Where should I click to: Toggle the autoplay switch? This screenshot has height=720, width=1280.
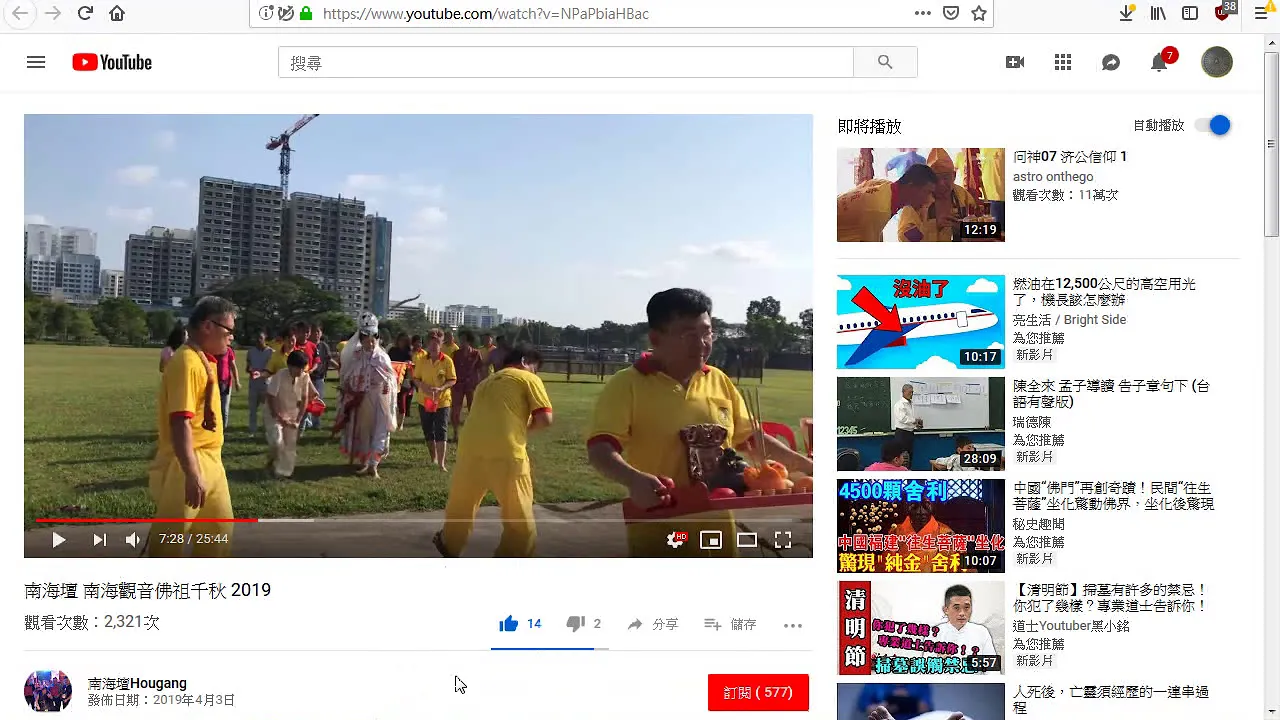click(1212, 125)
